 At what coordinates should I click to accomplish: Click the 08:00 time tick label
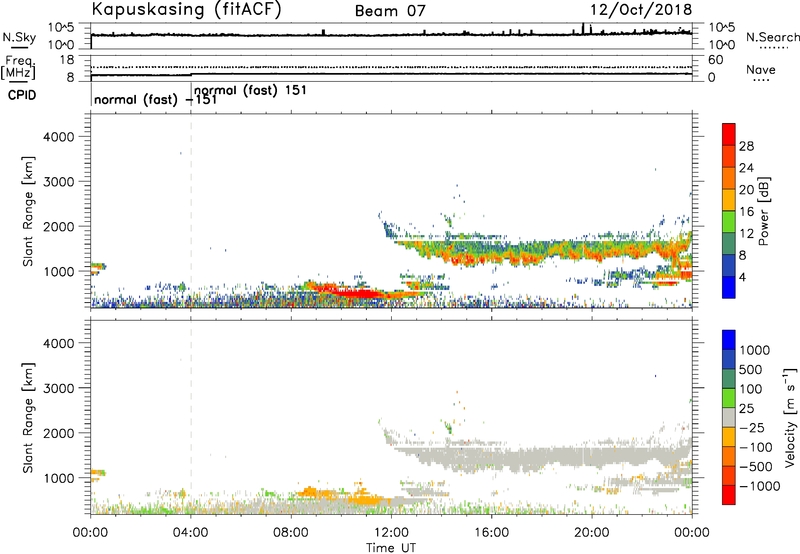click(x=291, y=533)
